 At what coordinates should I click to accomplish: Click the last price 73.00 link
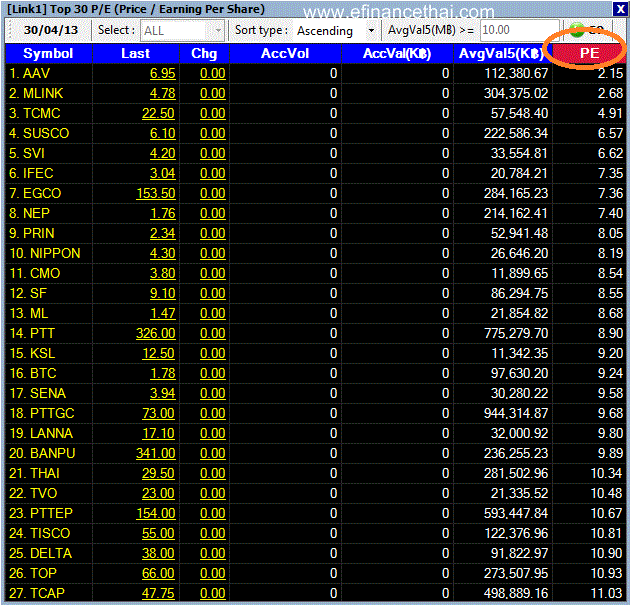tap(159, 414)
